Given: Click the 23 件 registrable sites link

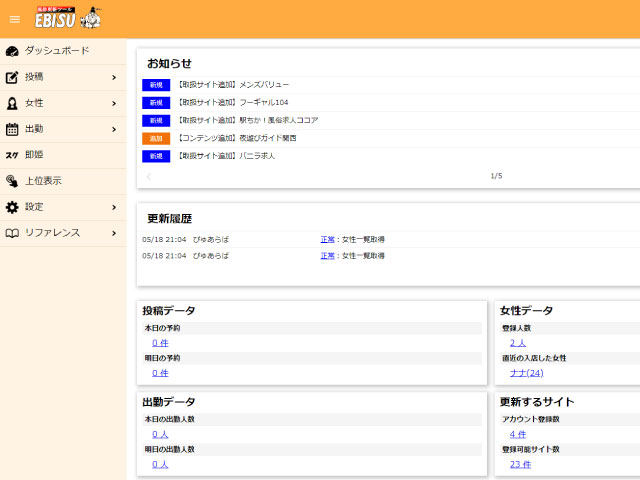Looking at the screenshot, I should [x=520, y=464].
